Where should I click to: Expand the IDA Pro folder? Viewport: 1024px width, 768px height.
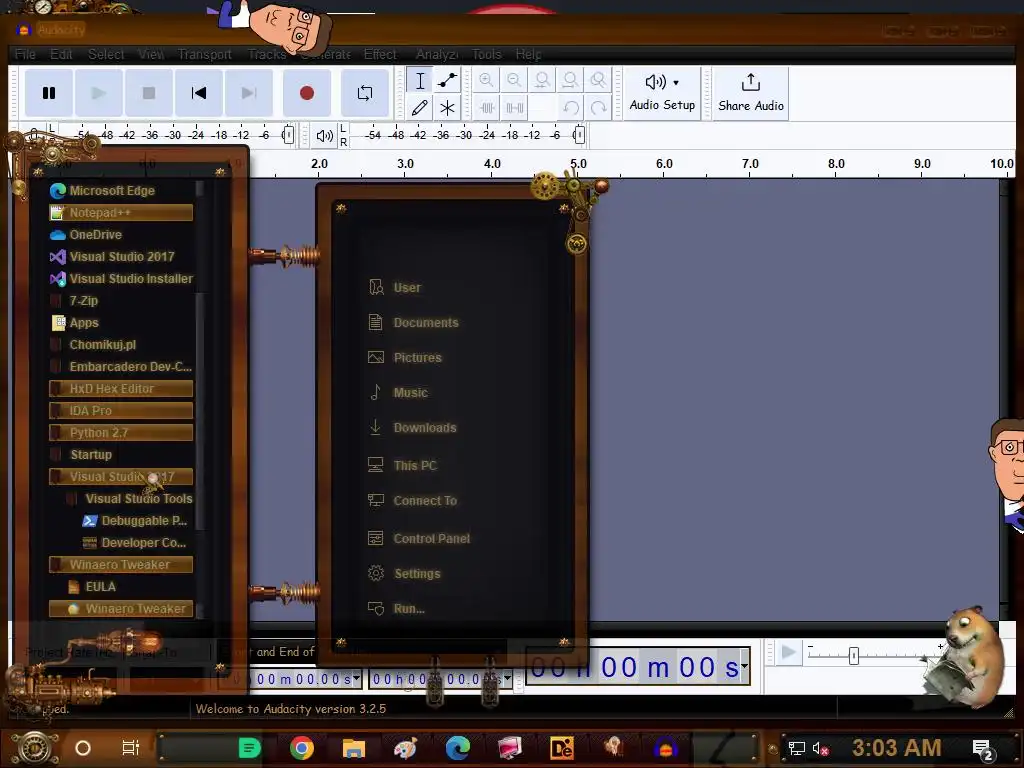(x=121, y=411)
